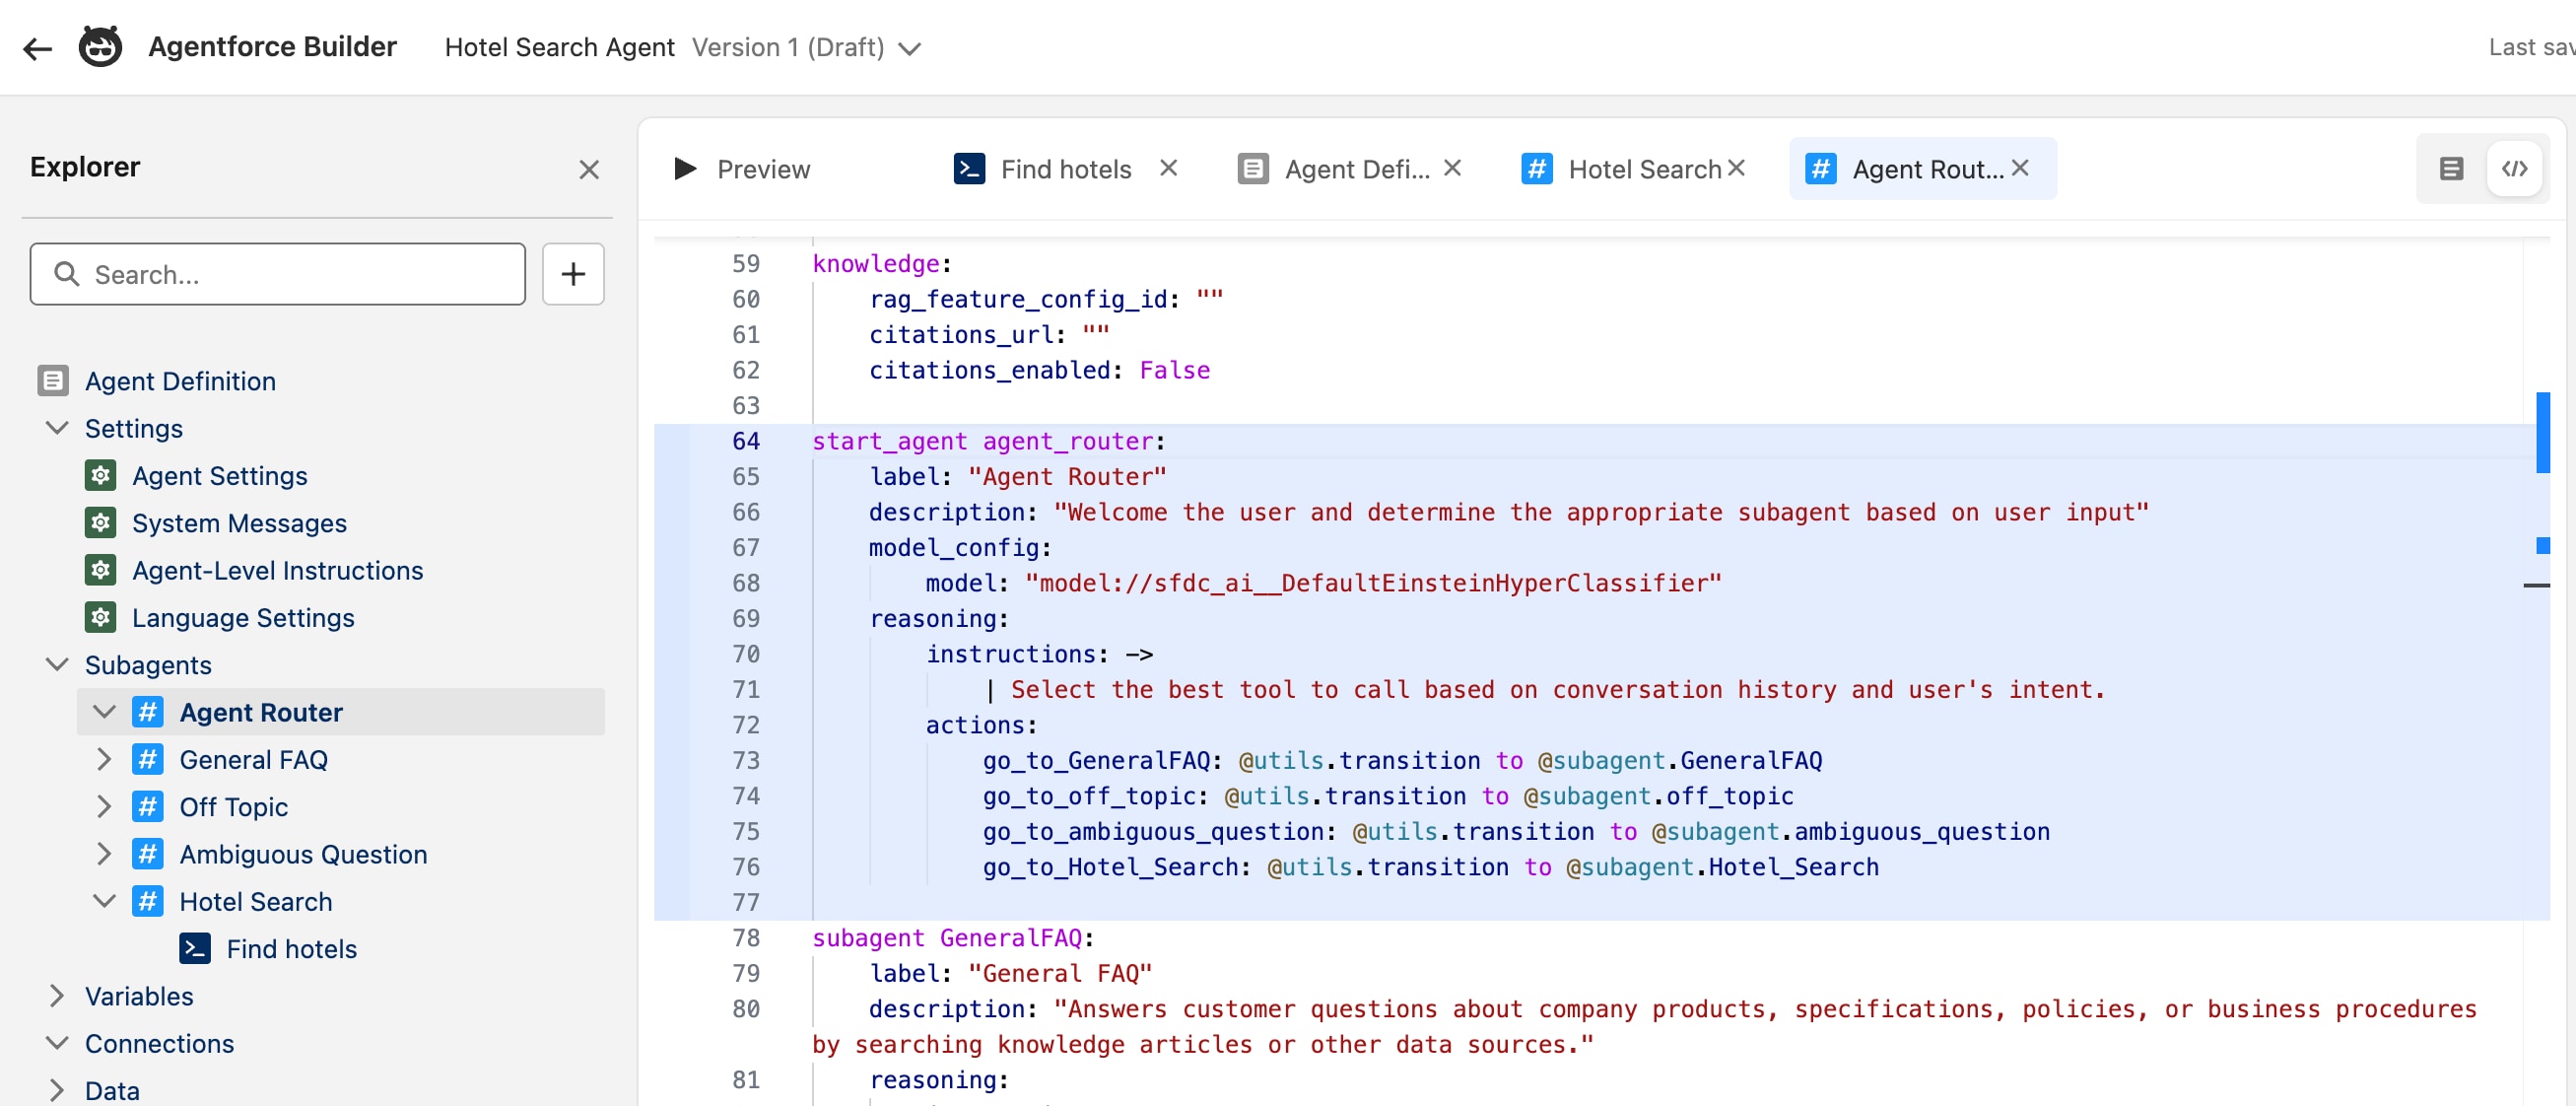Screen dimensions: 2576x1106
Task: Expand the Ambiguous Question subagent
Action: (x=104, y=854)
